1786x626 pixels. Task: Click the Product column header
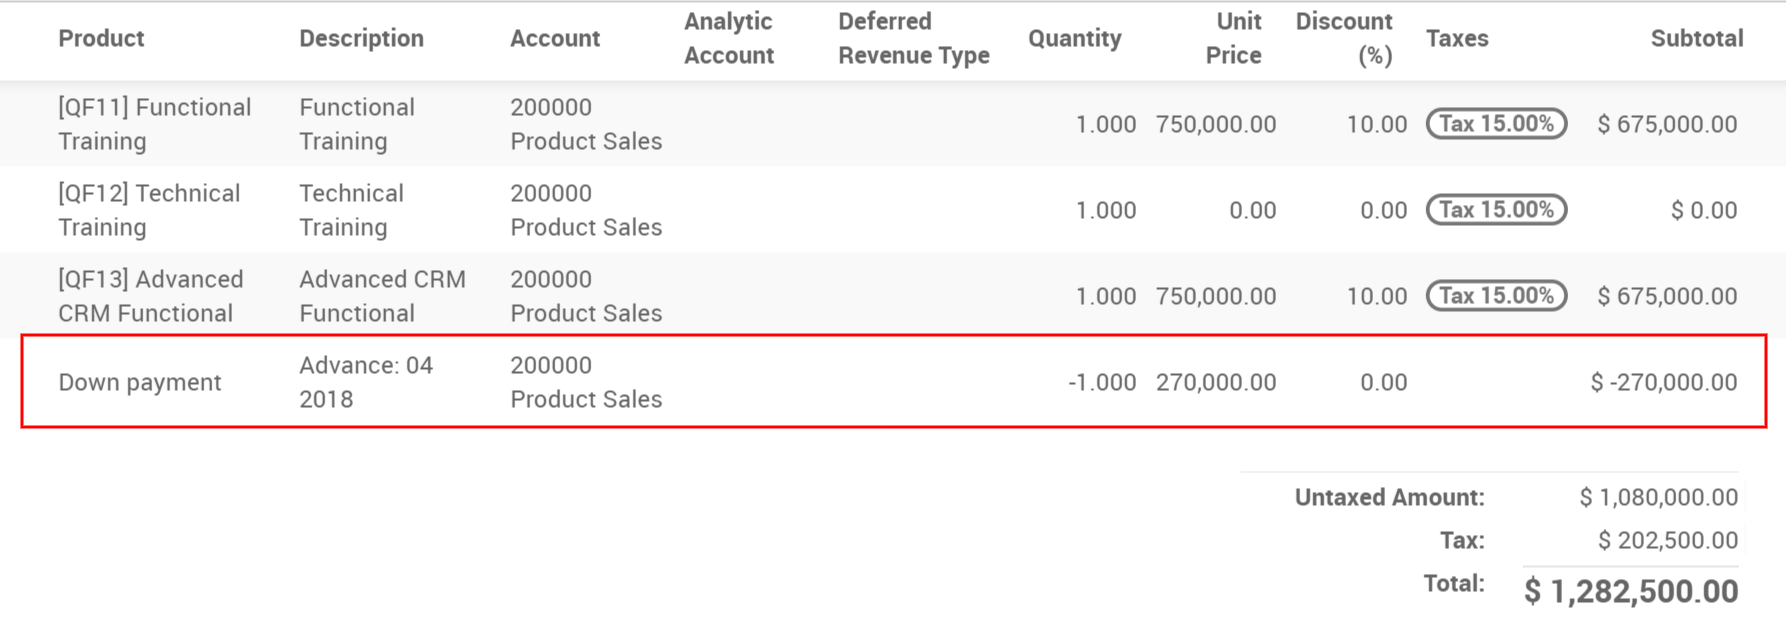tap(101, 38)
